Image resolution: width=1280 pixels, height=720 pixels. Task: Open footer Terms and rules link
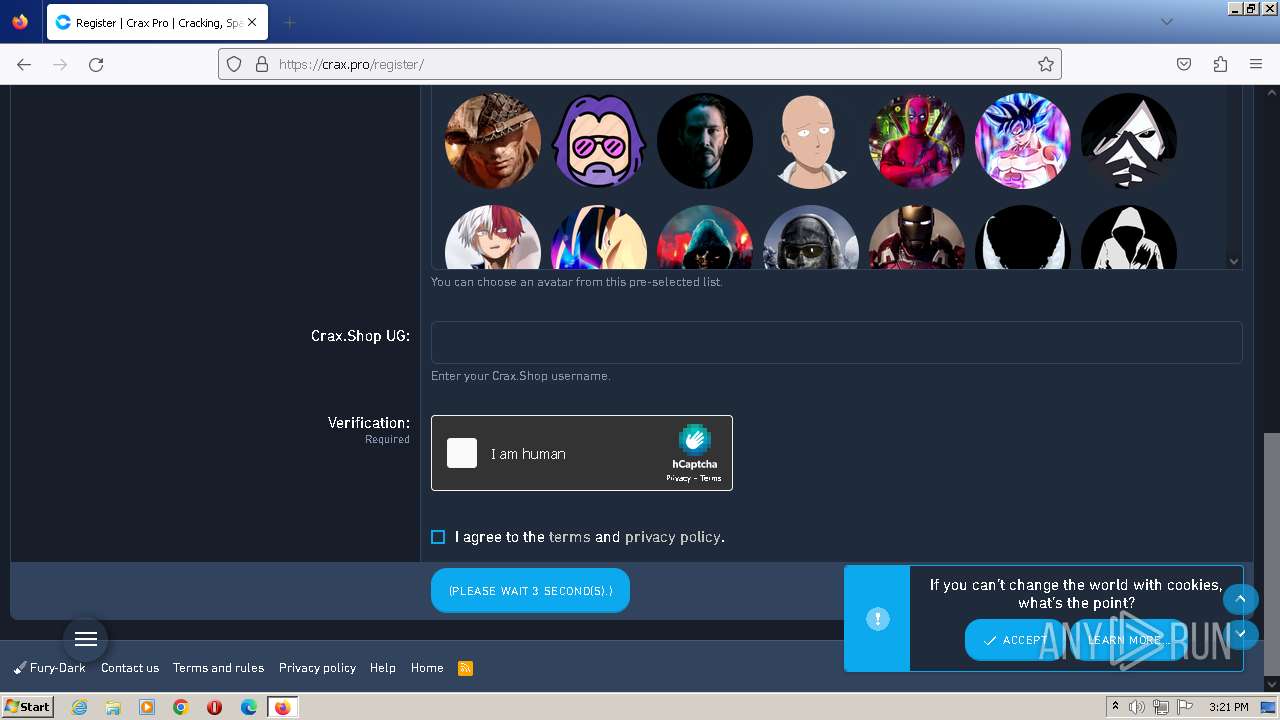pyautogui.click(x=218, y=668)
